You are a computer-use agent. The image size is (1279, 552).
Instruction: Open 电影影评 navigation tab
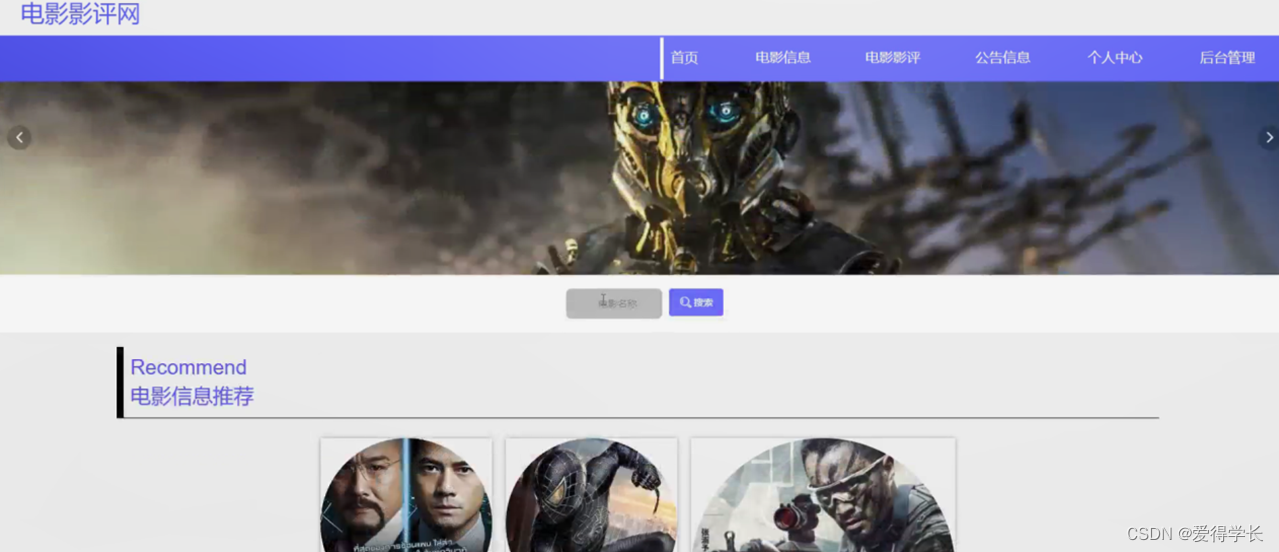893,58
